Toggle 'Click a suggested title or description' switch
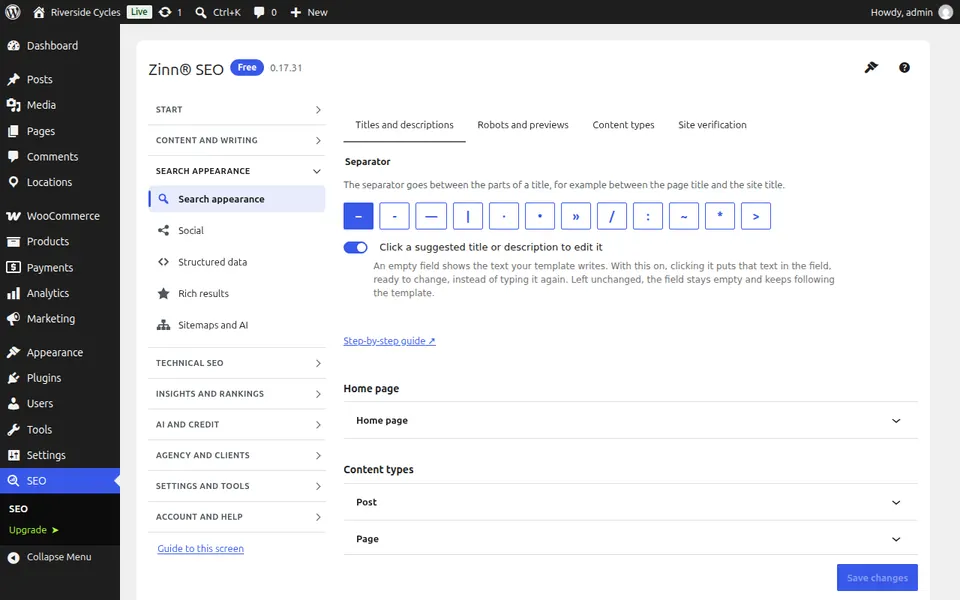Image resolution: width=960 pixels, height=600 pixels. pyautogui.click(x=355, y=247)
